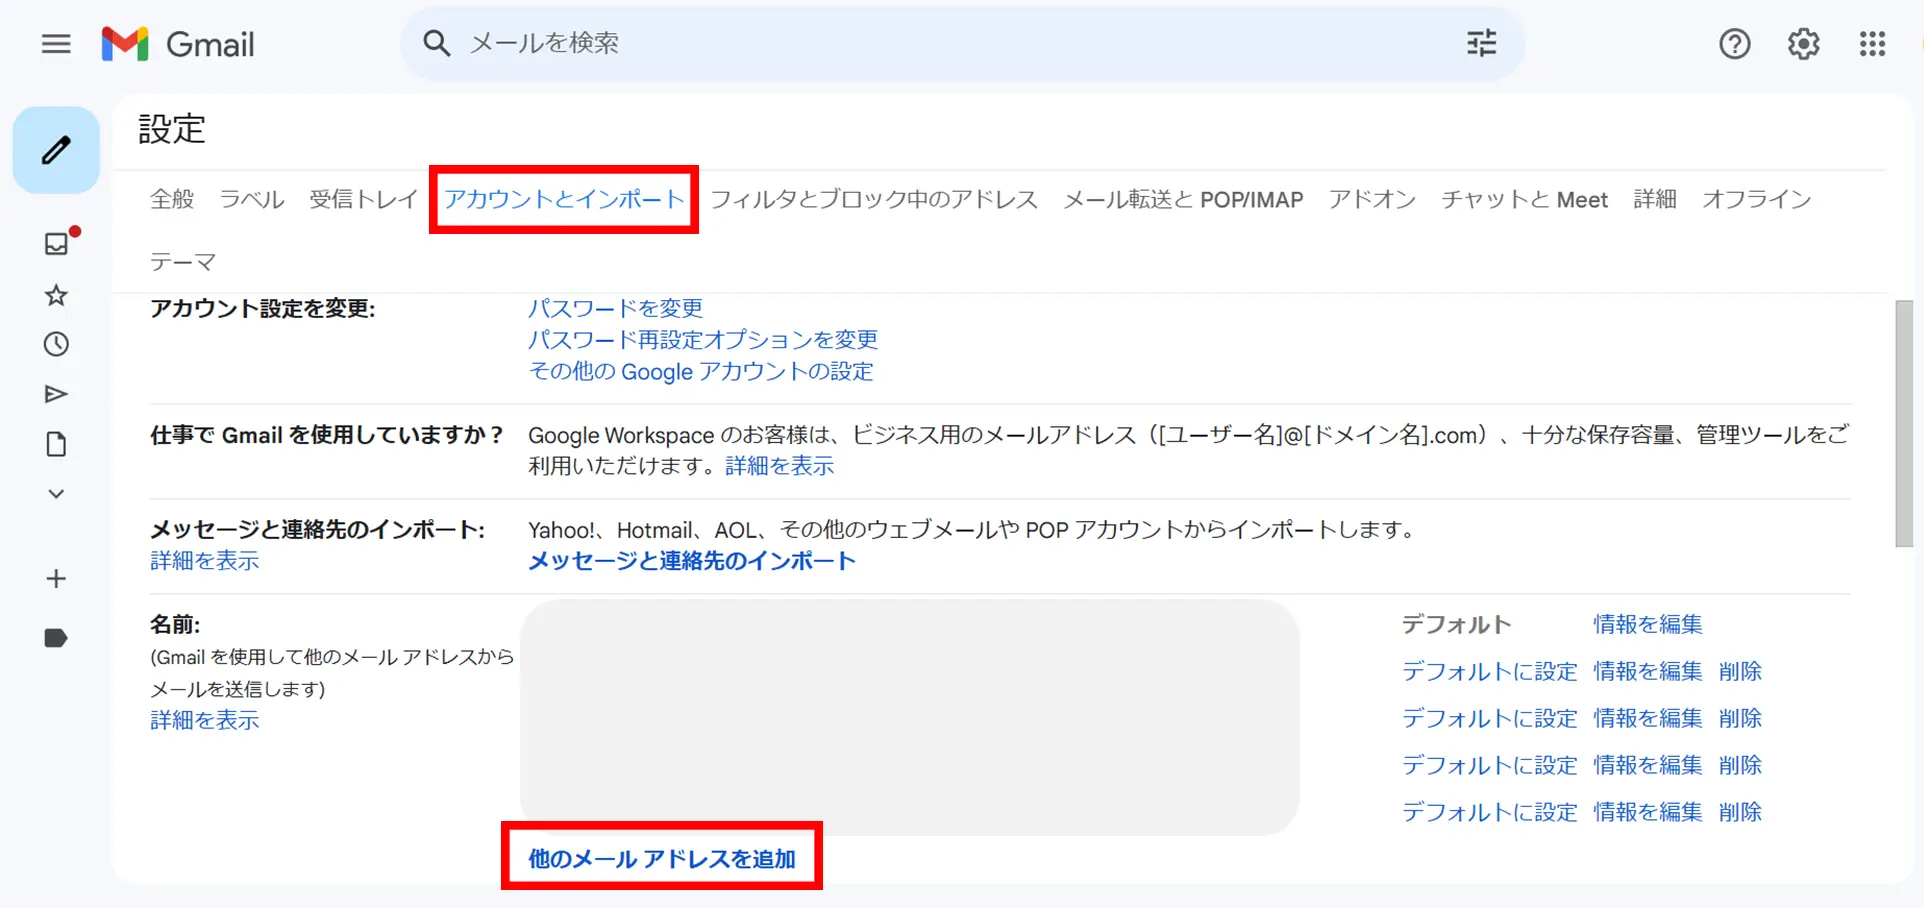Switch to 全般 tab
This screenshot has width=1924, height=908.
click(x=172, y=199)
